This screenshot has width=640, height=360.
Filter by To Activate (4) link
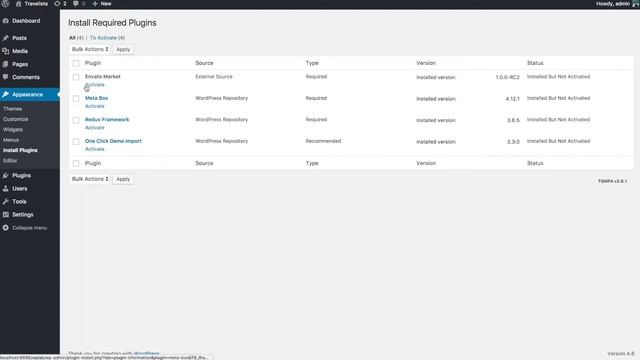coord(107,38)
